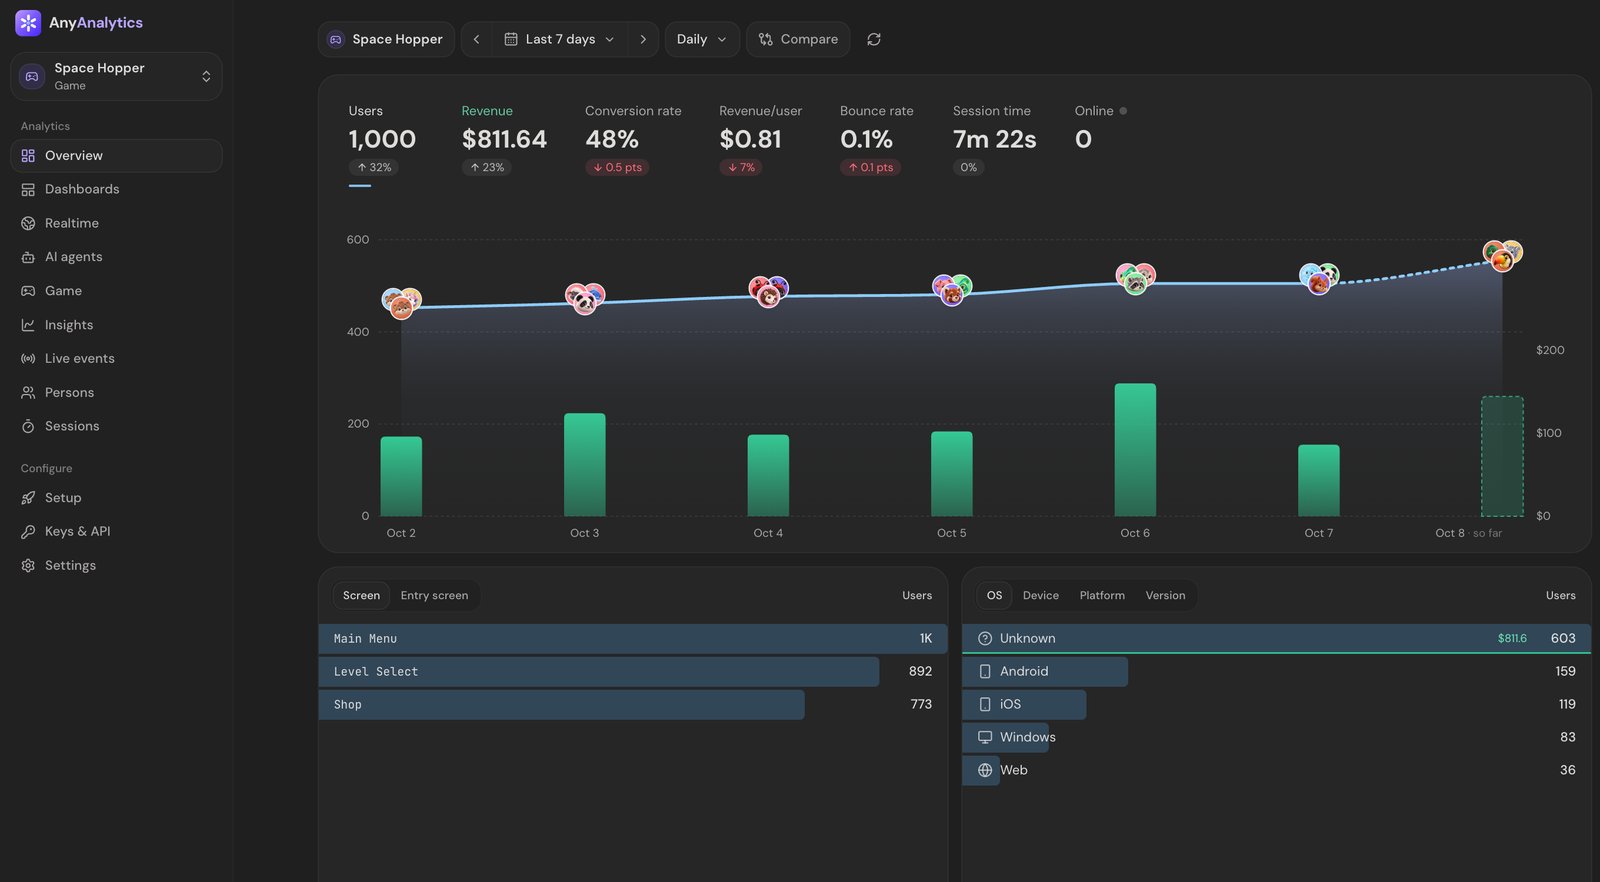Open Persons people icon
This screenshot has width=1600, height=882.
pos(28,392)
